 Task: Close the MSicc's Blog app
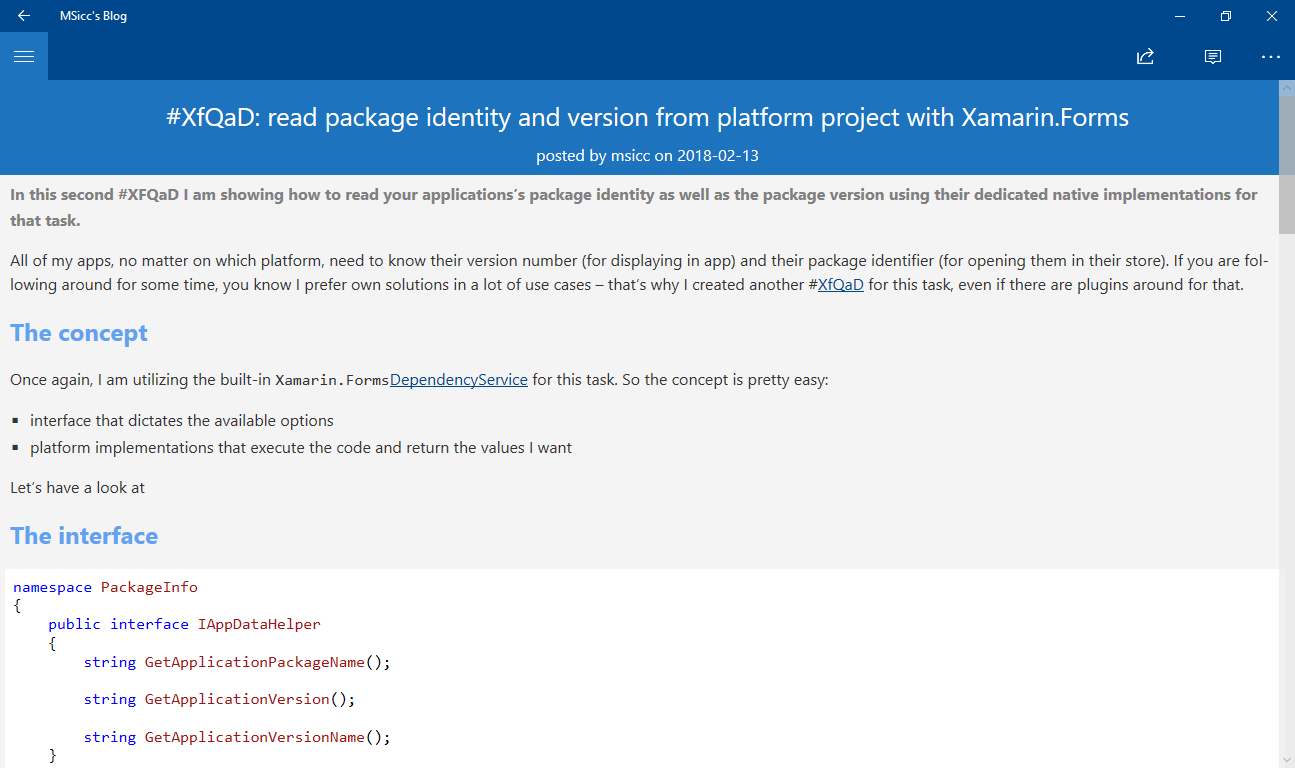1272,16
